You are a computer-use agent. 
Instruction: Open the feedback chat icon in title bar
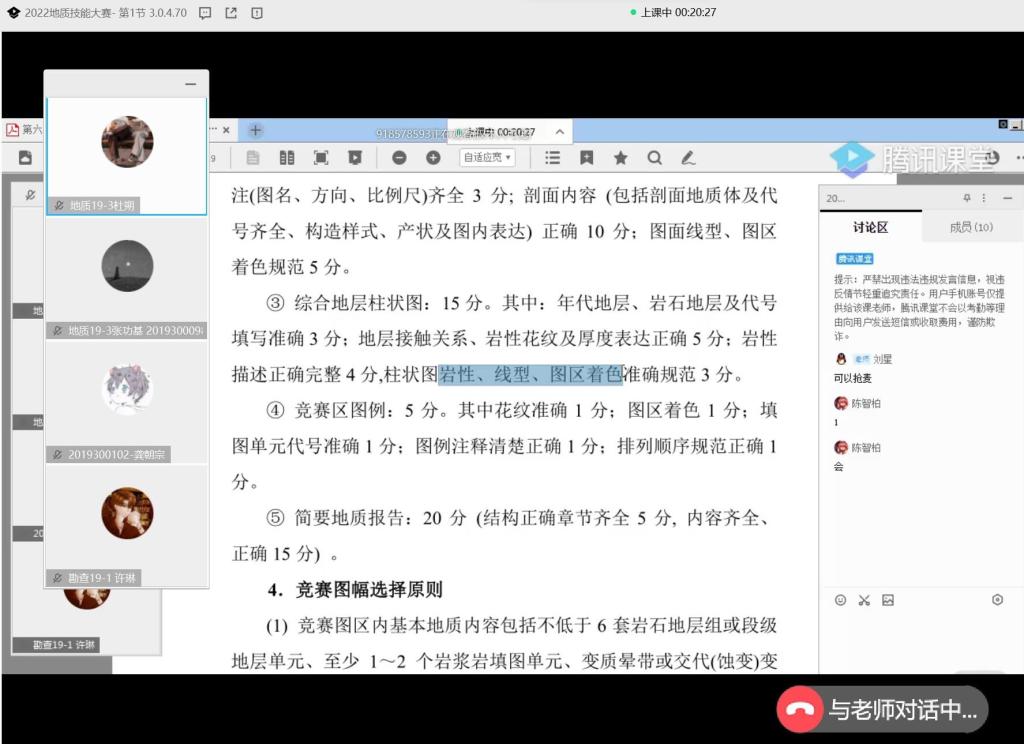click(x=205, y=13)
